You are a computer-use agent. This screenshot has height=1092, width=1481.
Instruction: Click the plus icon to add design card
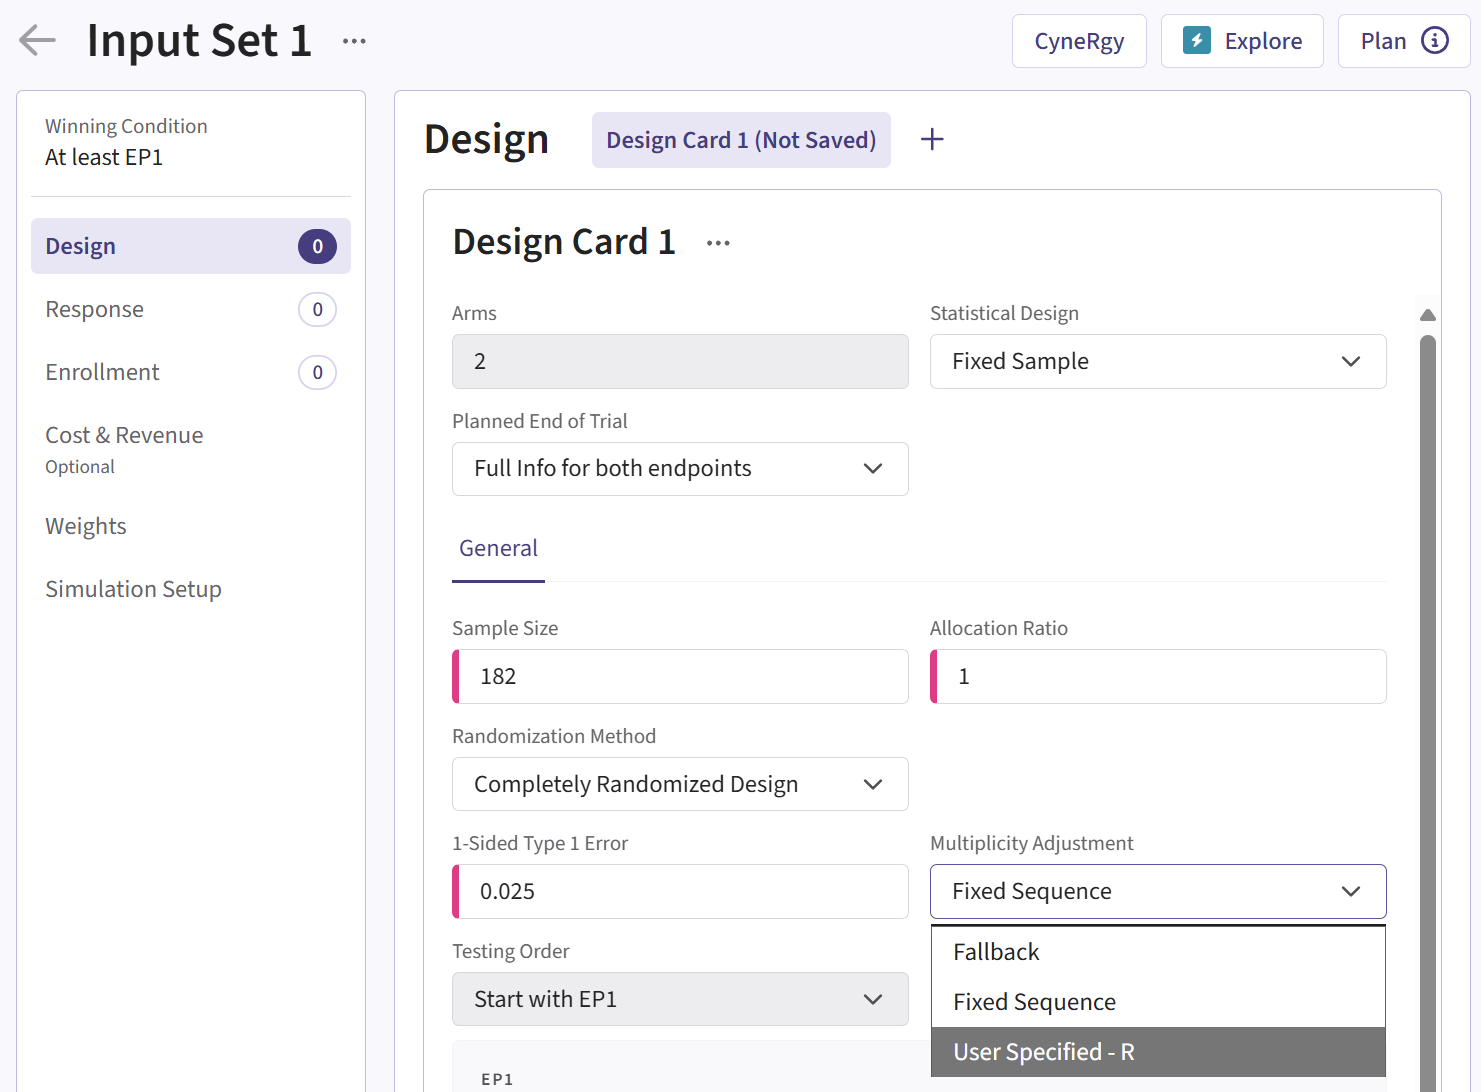(x=932, y=139)
